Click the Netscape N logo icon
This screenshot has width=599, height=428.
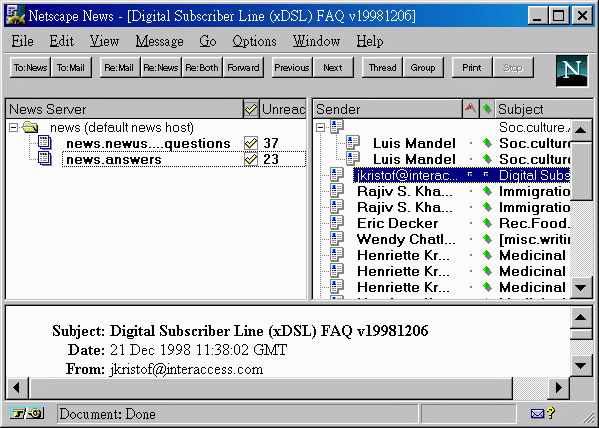pos(571,71)
